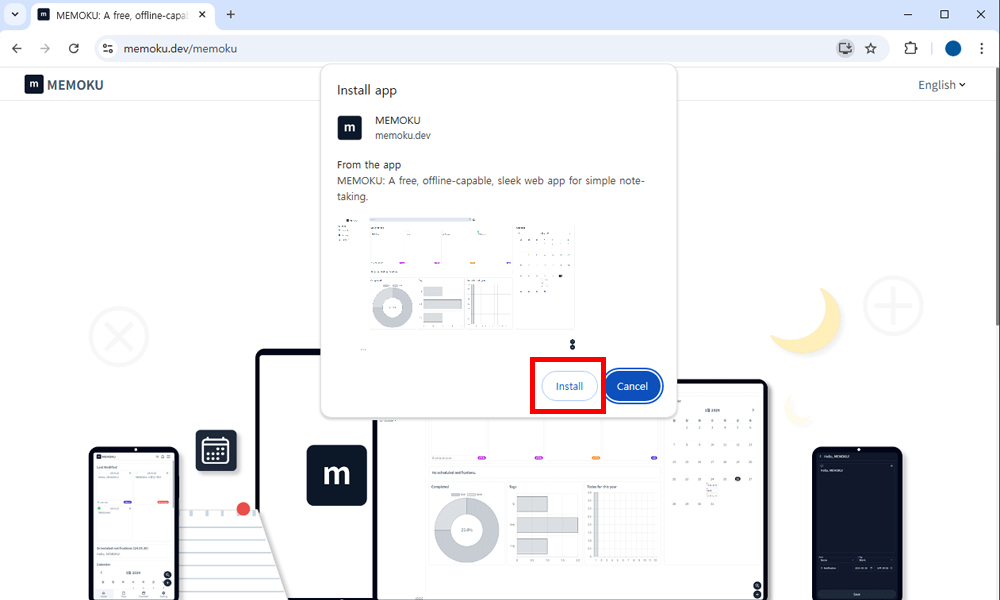1000x600 pixels.
Task: View site information icon beside the URL
Action: click(109, 48)
